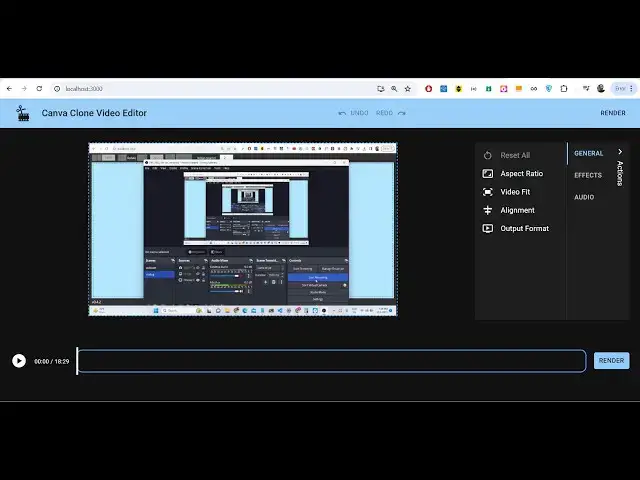Open the yellow browser extension icon
Image resolution: width=640 pixels, height=480 pixels.
point(458,89)
